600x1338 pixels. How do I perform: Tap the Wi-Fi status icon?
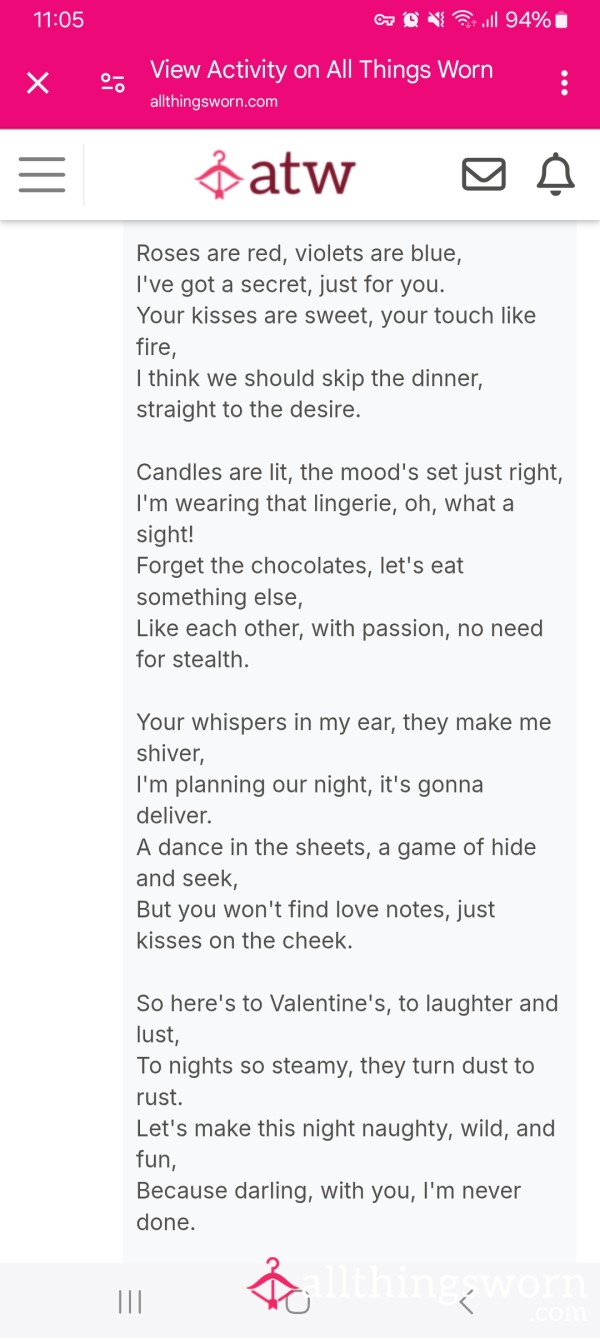pos(463,20)
